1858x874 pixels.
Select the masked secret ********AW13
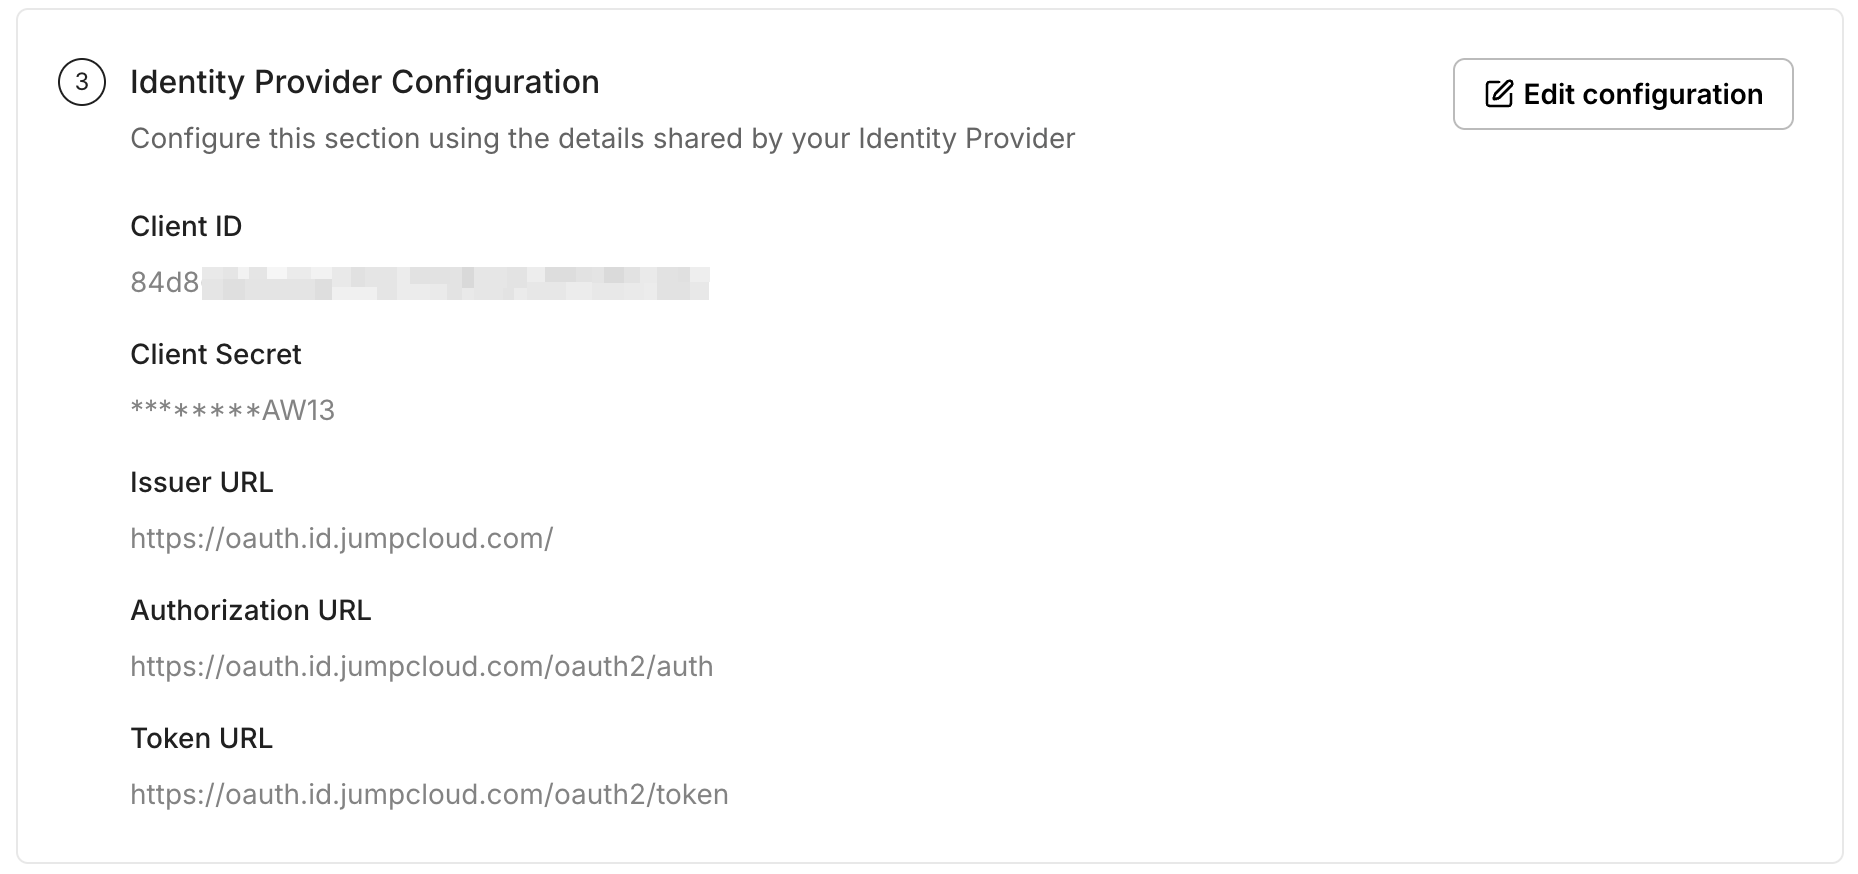(x=233, y=410)
